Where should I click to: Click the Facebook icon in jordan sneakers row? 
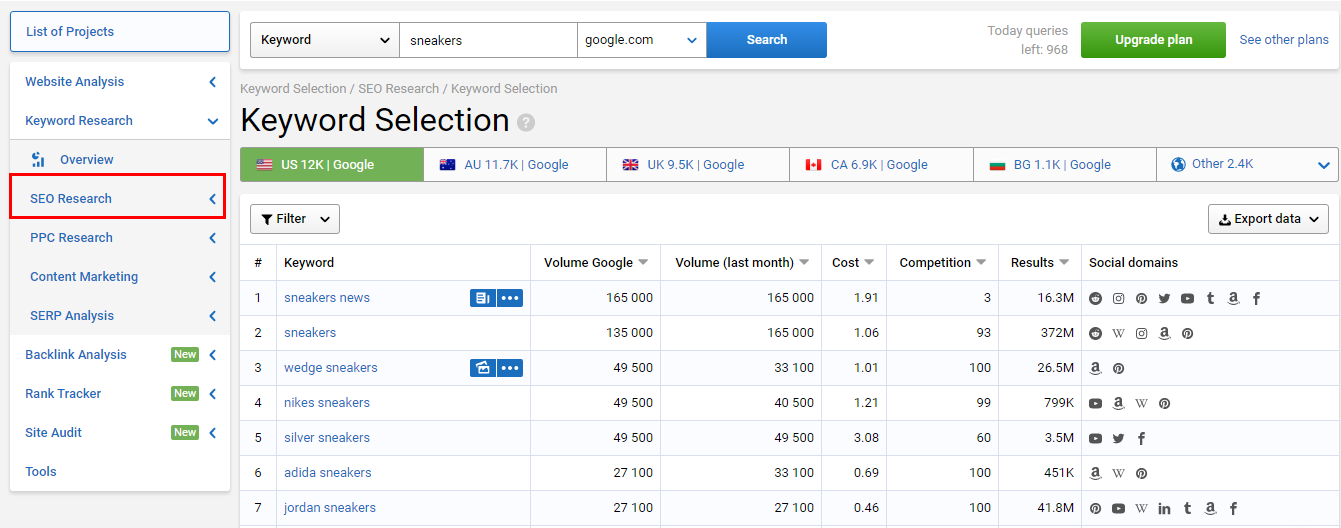[x=1233, y=508]
